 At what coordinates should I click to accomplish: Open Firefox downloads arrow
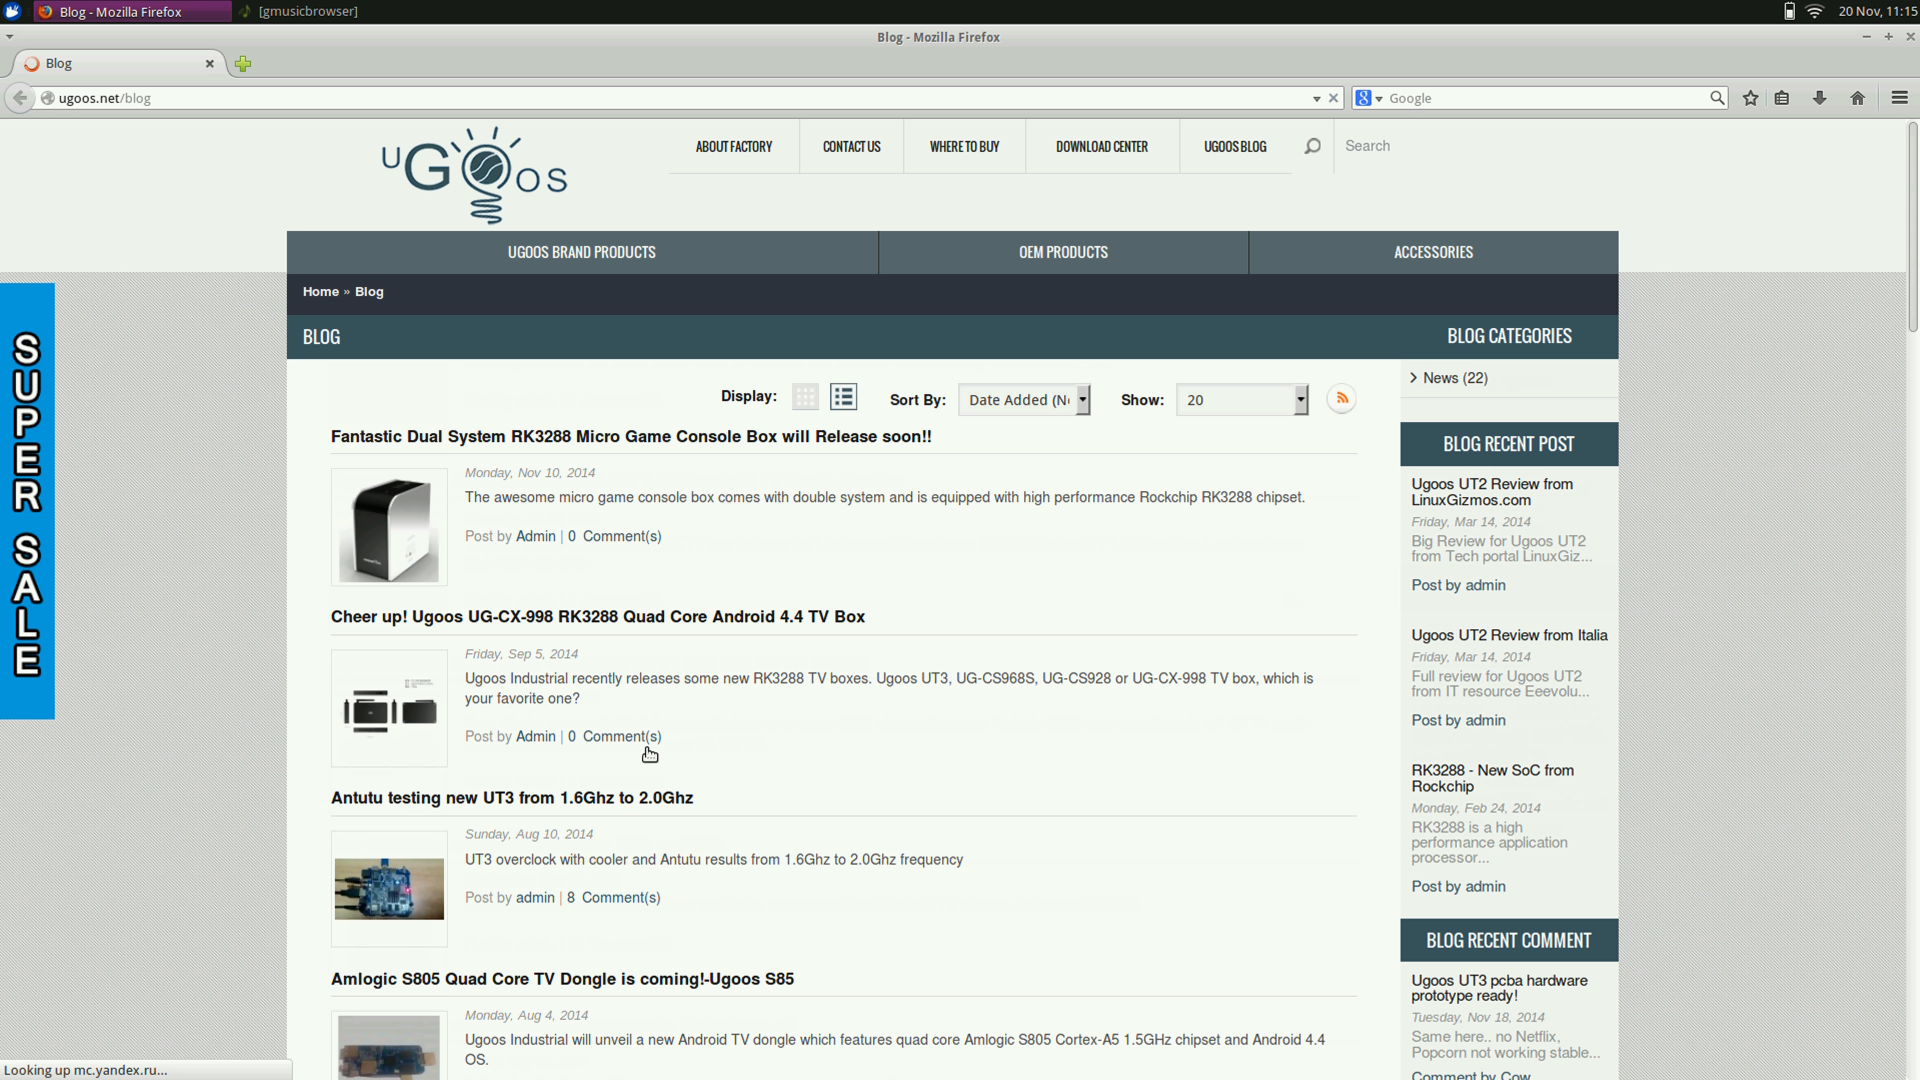(1820, 98)
